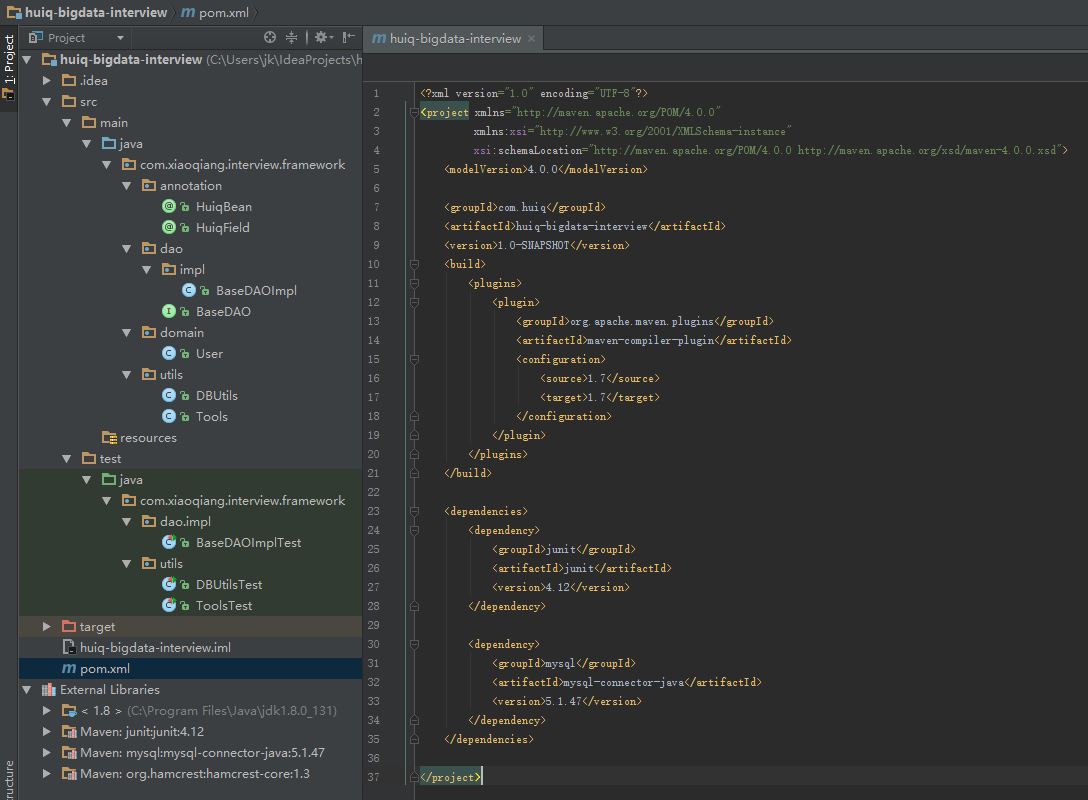Click the DBUtilsTest class icon
1088x800 pixels.
[169, 584]
